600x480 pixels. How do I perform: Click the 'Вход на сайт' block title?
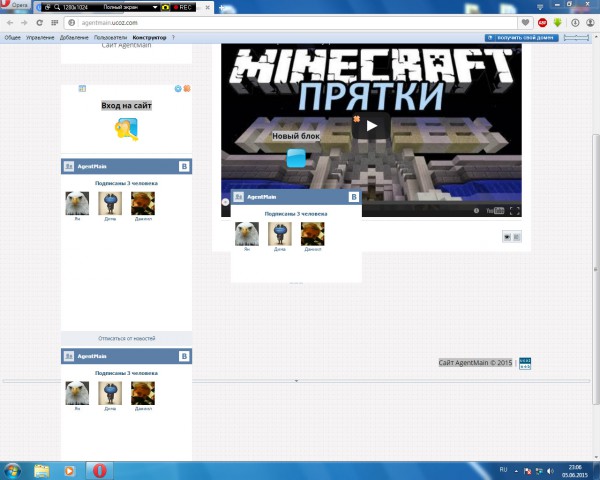126,106
